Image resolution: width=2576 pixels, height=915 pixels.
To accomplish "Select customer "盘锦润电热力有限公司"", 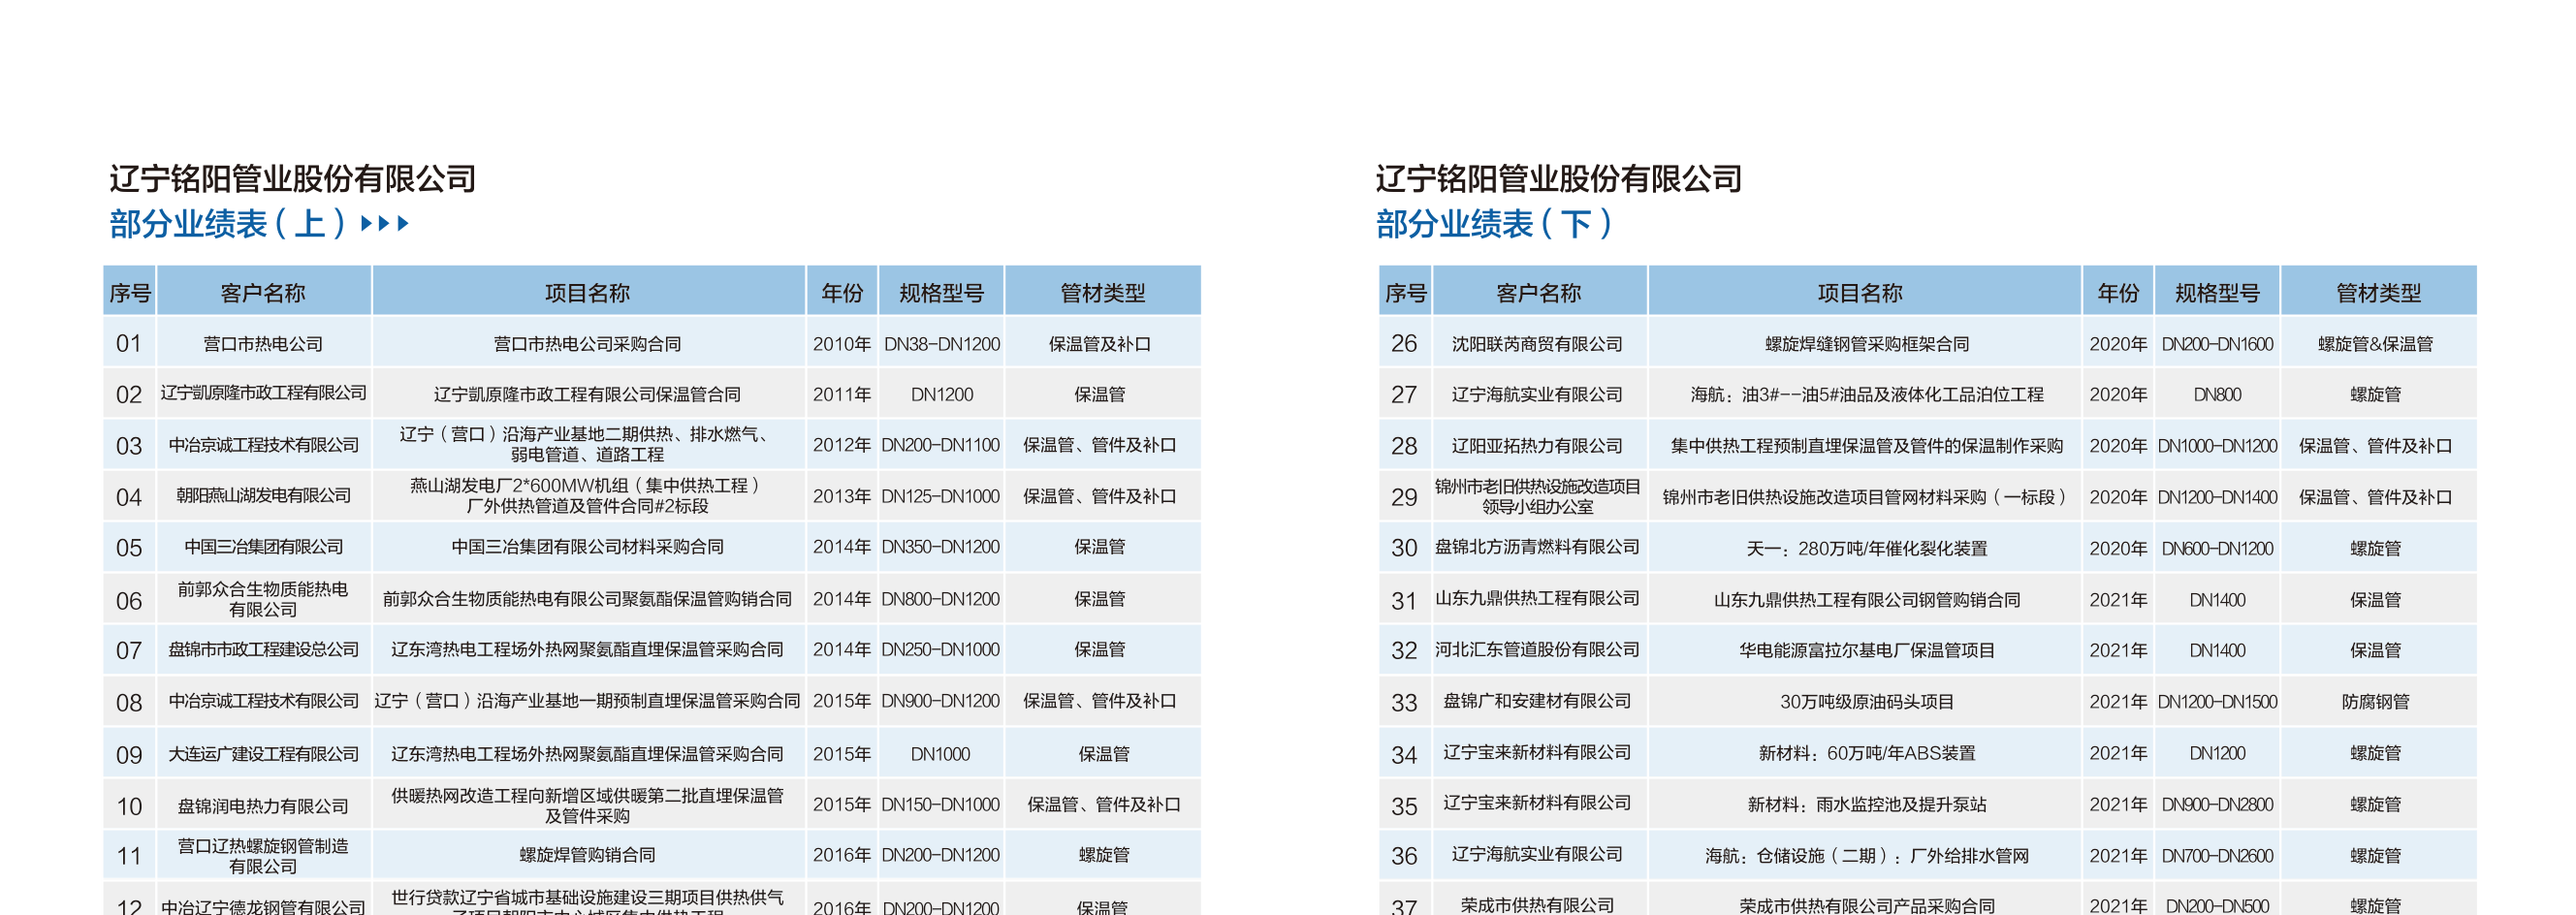I will pos(263,806).
